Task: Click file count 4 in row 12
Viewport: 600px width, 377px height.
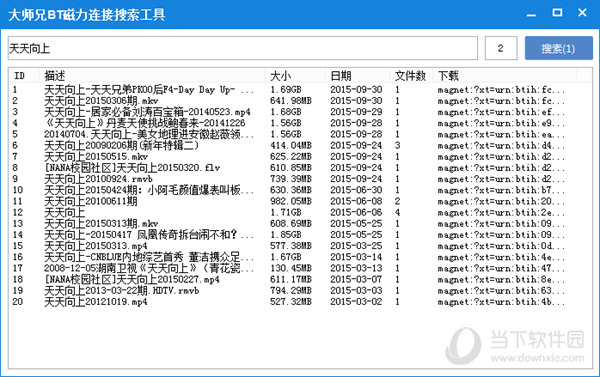Action: click(x=398, y=212)
